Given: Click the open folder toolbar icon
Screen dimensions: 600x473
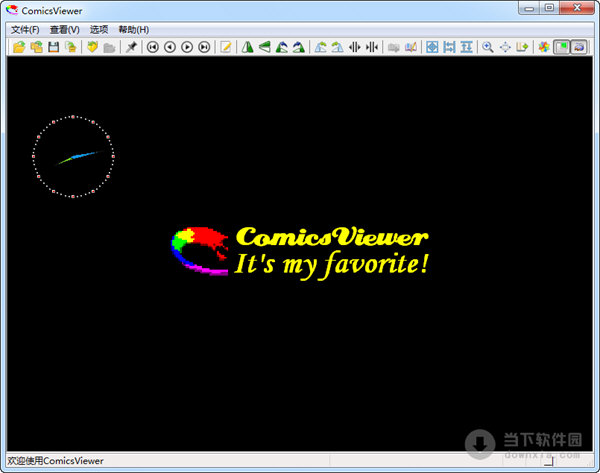Looking at the screenshot, I should [x=19, y=47].
